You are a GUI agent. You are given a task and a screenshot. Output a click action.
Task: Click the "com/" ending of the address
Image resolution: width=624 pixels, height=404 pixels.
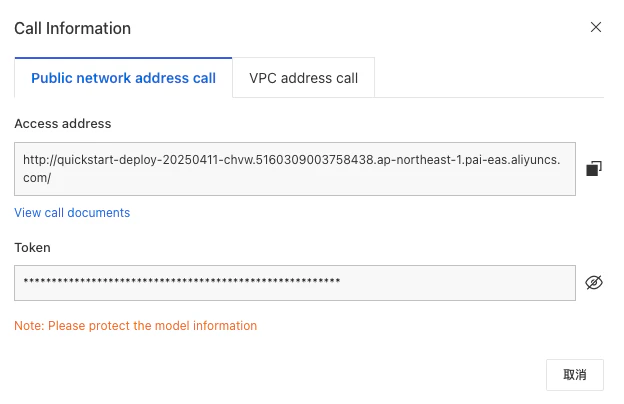[37, 178]
